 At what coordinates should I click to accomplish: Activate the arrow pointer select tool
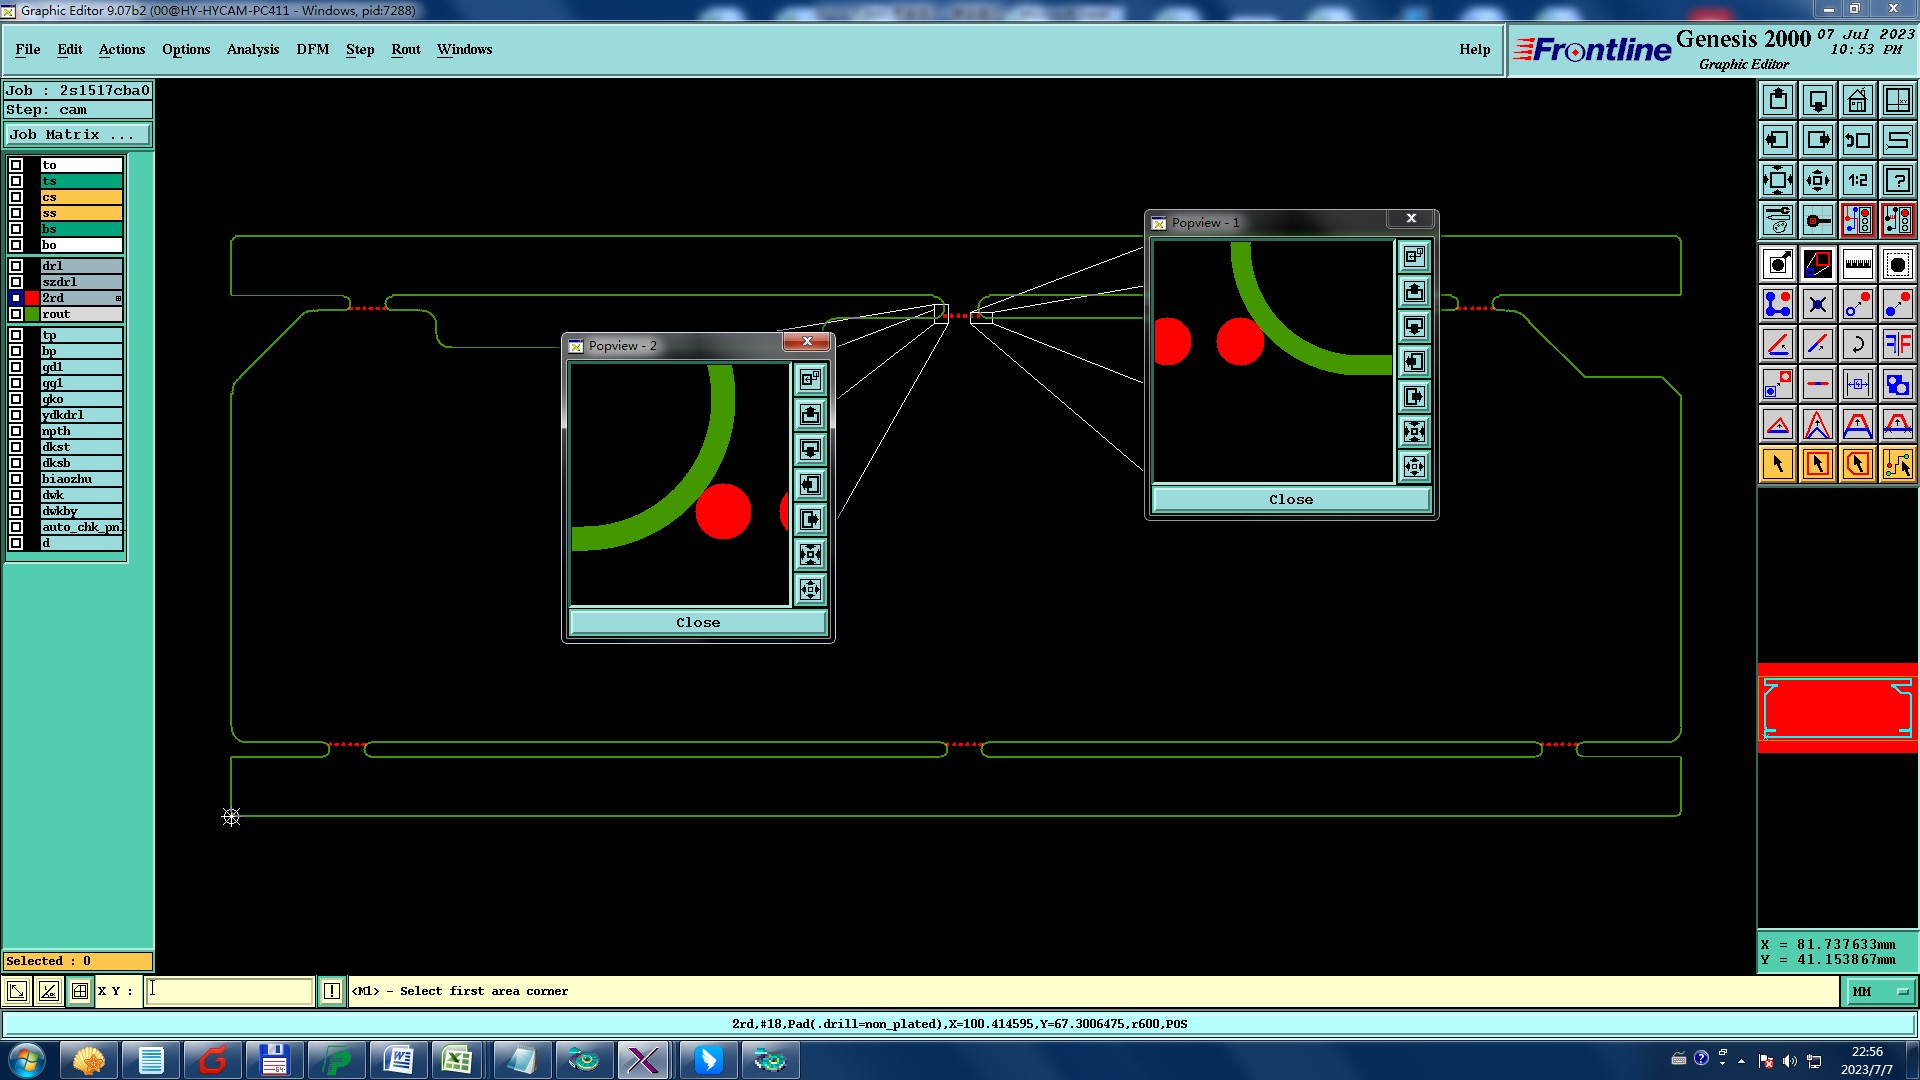(x=1777, y=464)
